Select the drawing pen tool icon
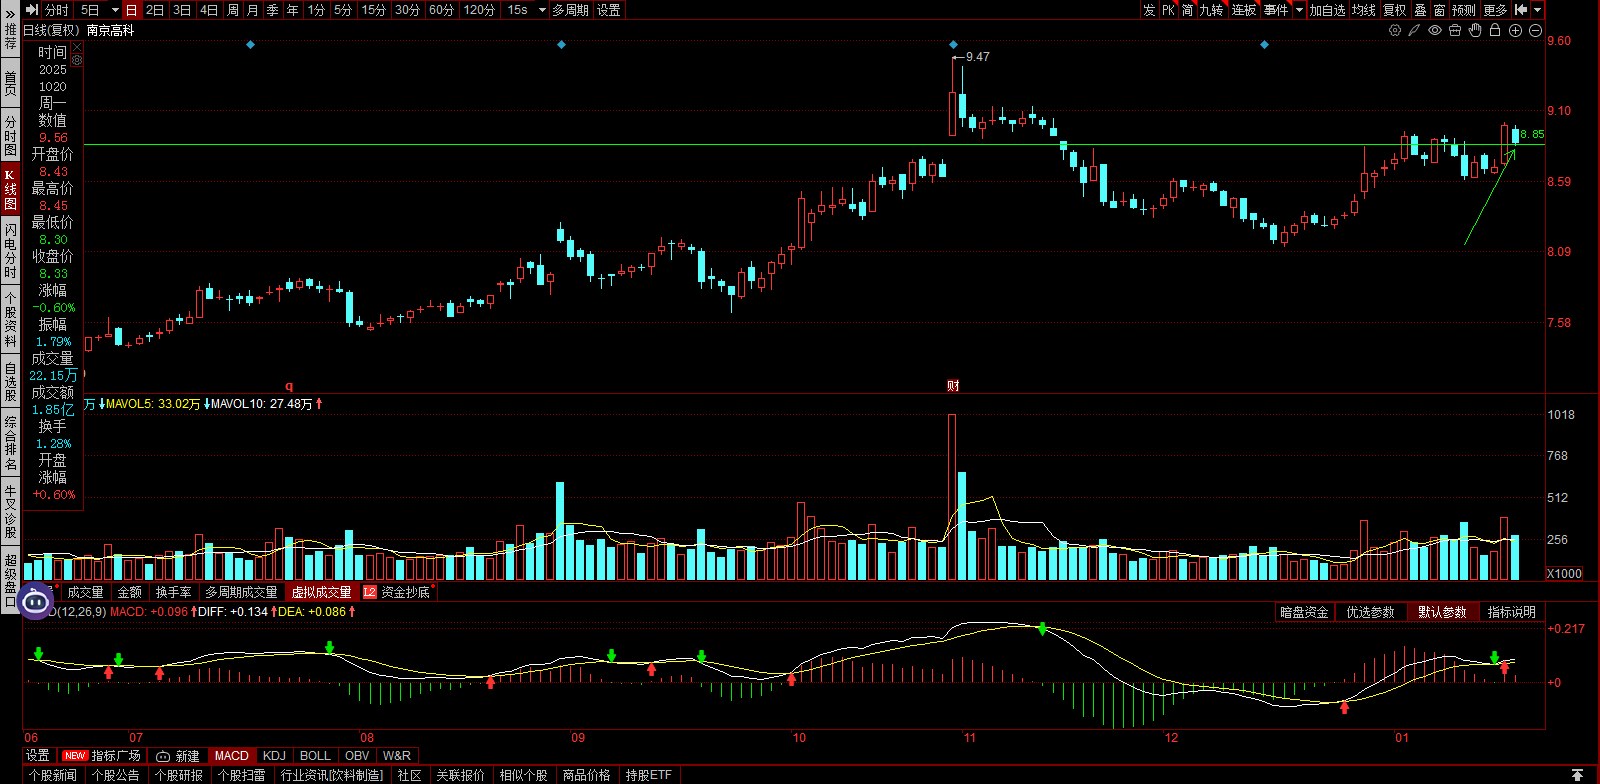This screenshot has width=1600, height=784. pos(1414,30)
